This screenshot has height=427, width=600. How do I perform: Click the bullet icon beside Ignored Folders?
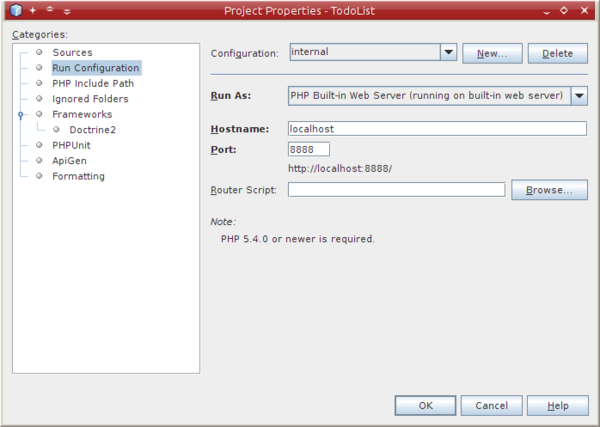[40, 99]
